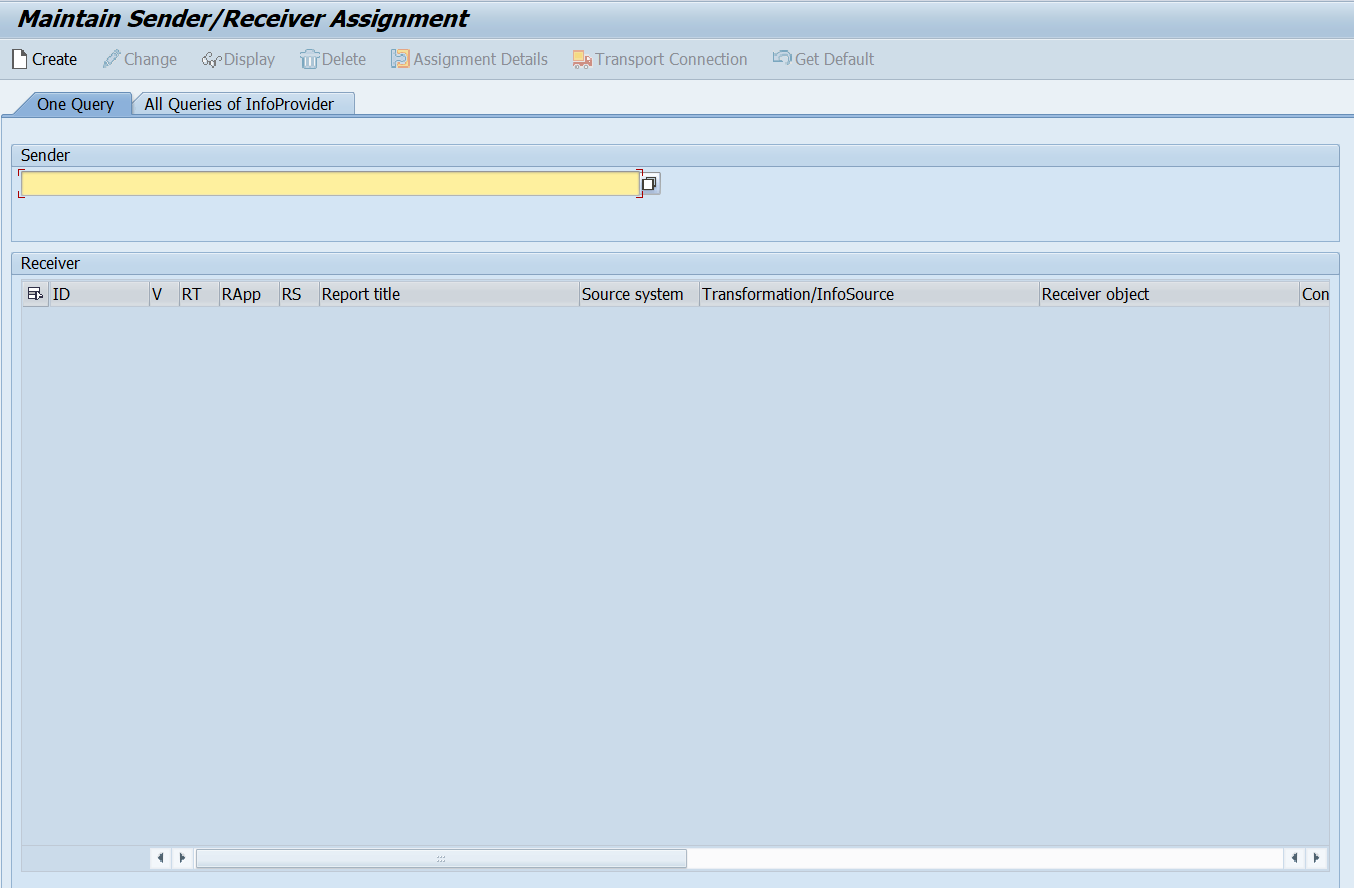
Task: Open table layout settings icon in Receiver grid
Action: pos(35,294)
